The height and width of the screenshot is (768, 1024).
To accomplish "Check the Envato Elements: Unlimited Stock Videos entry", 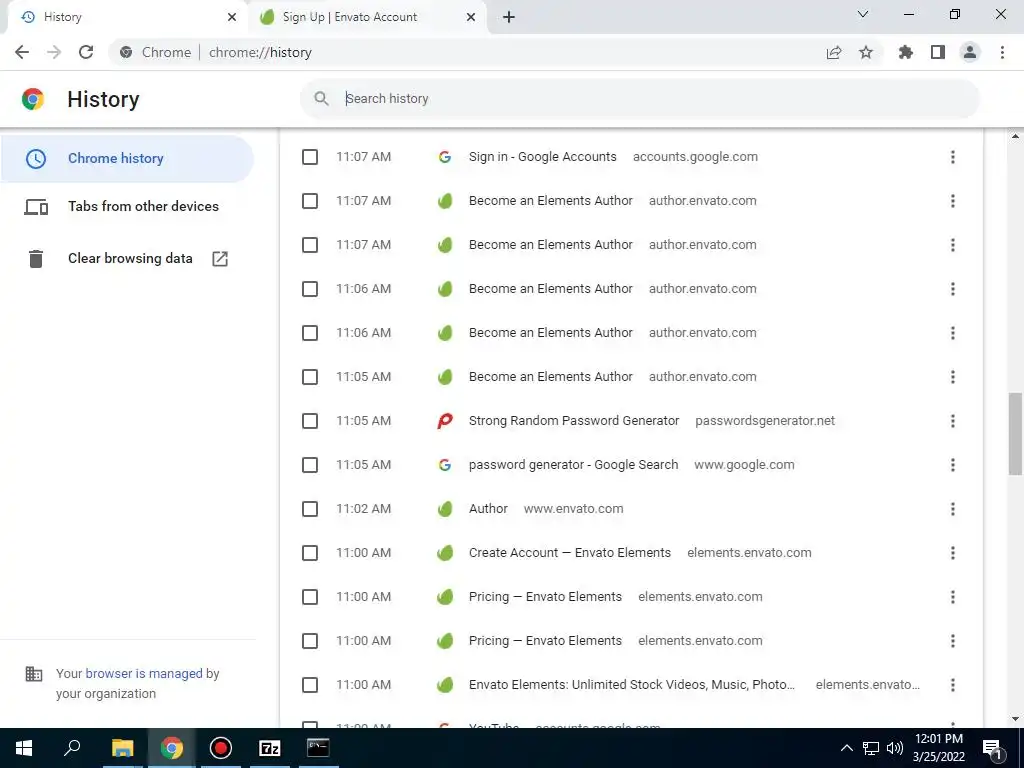I will (310, 685).
